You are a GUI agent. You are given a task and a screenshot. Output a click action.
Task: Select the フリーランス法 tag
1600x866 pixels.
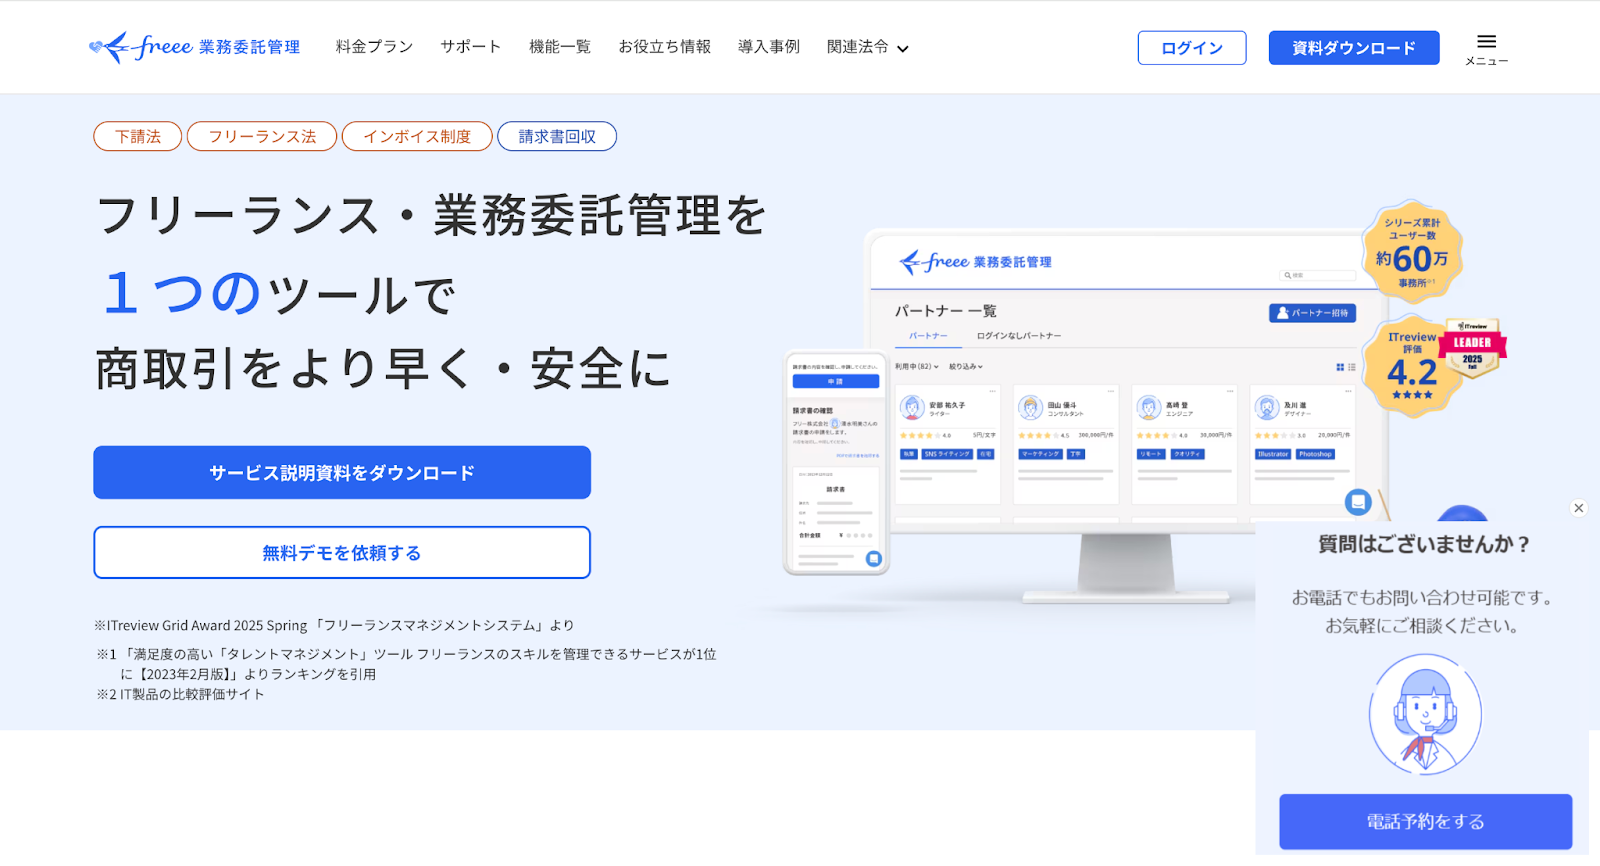pos(262,137)
